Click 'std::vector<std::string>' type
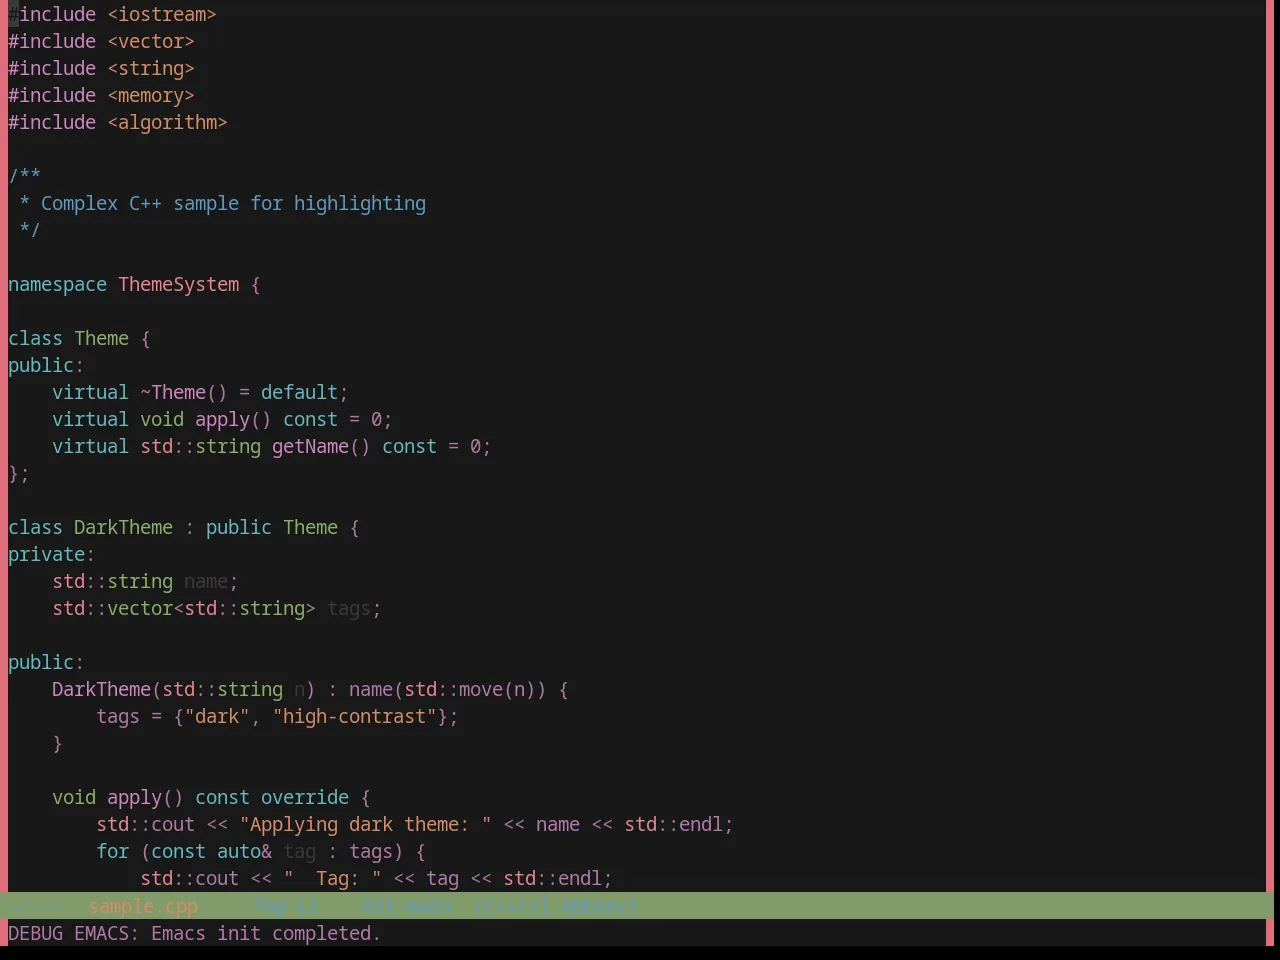Viewport: 1280px width, 960px height. tap(184, 608)
